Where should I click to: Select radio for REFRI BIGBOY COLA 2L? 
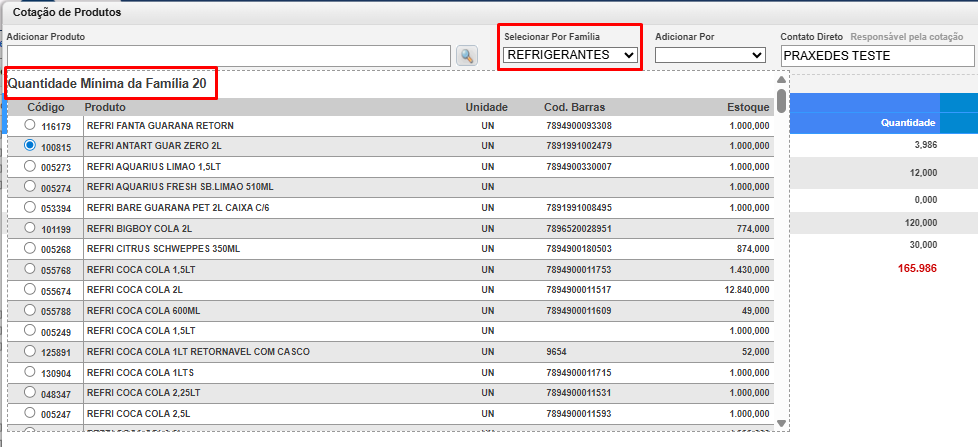point(29,227)
